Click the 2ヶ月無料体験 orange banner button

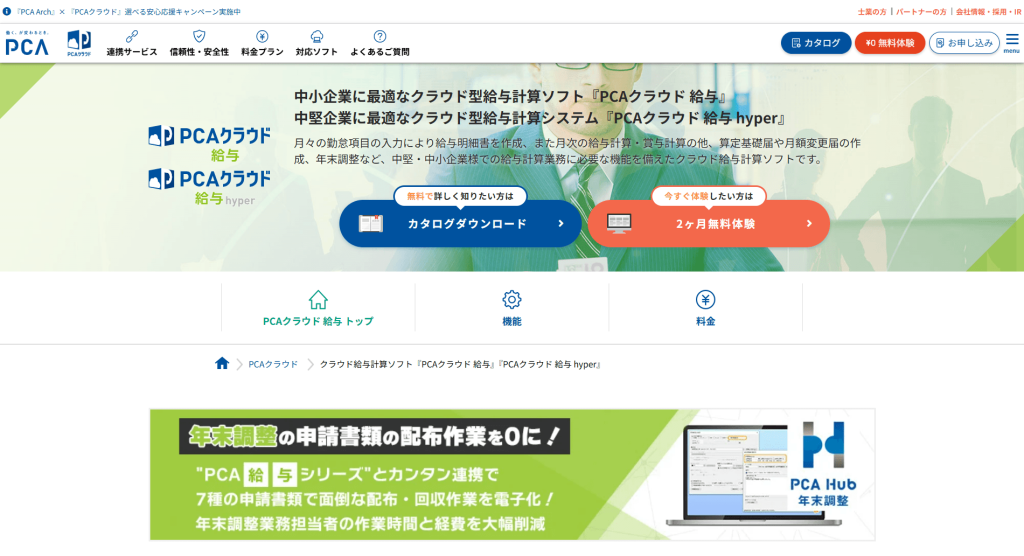(x=709, y=223)
